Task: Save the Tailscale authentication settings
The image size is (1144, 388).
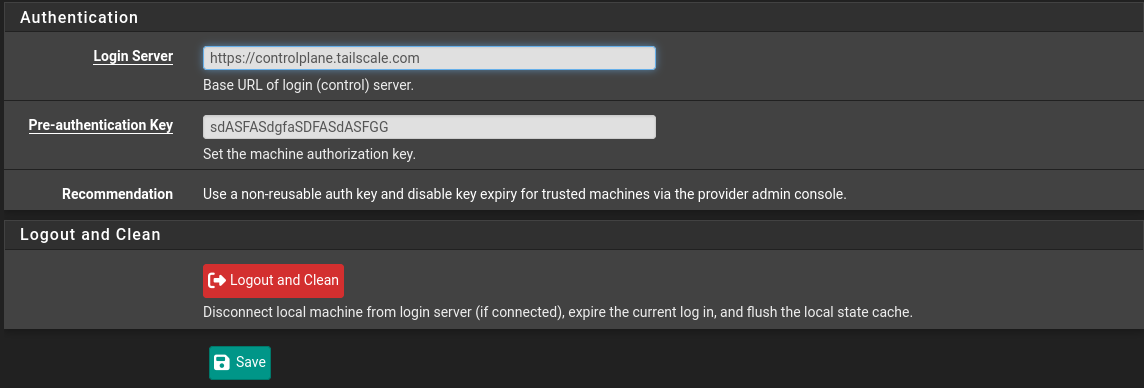Action: (x=240, y=362)
